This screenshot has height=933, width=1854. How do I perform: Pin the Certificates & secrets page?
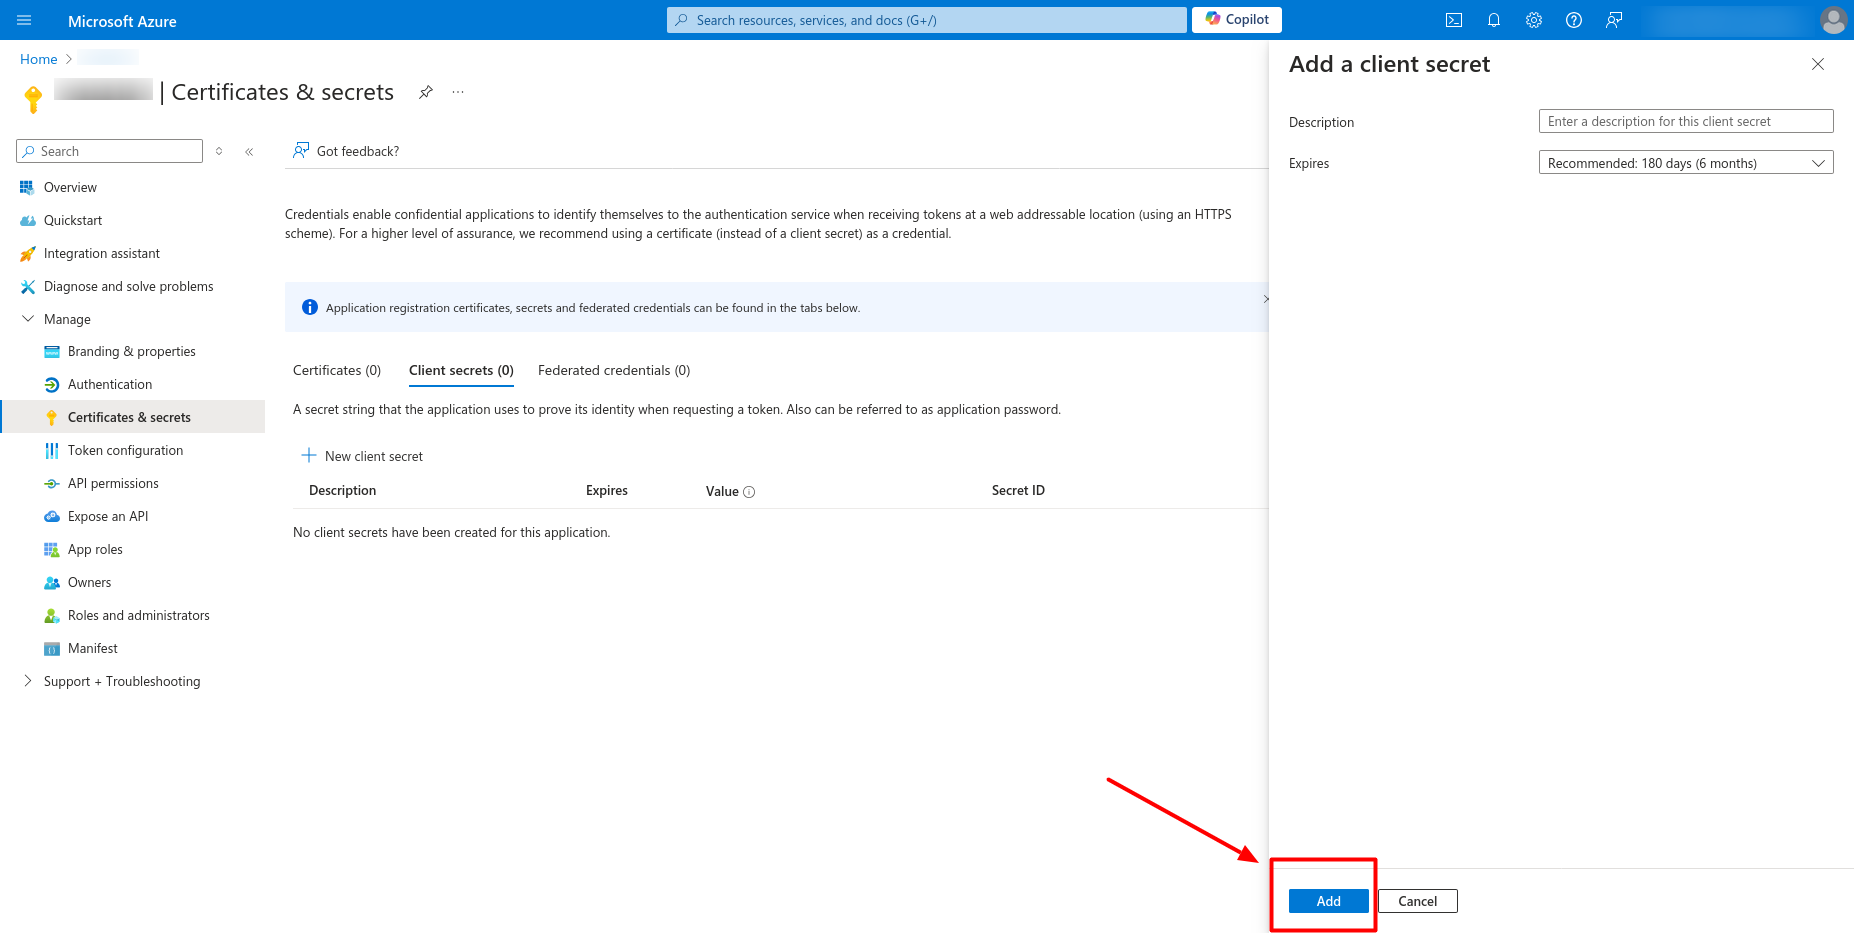[426, 92]
